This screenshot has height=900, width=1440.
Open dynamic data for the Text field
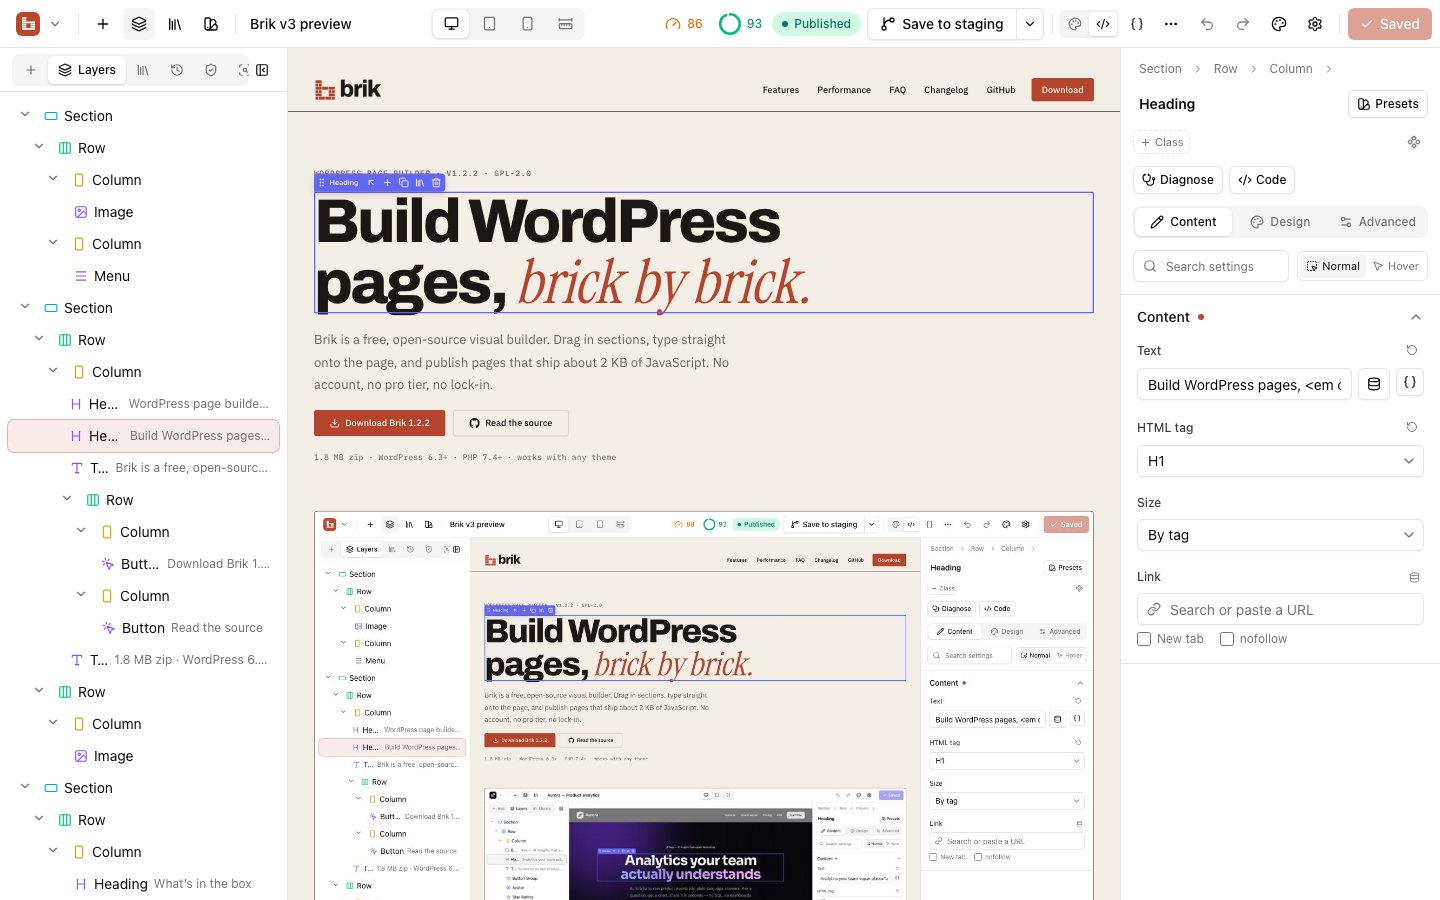pos(1374,384)
